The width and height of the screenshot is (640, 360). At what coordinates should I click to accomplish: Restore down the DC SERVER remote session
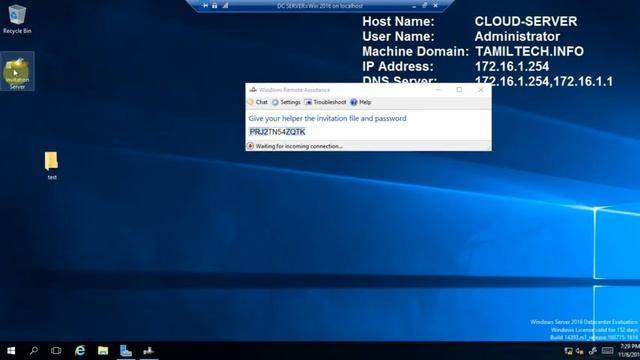424,6
